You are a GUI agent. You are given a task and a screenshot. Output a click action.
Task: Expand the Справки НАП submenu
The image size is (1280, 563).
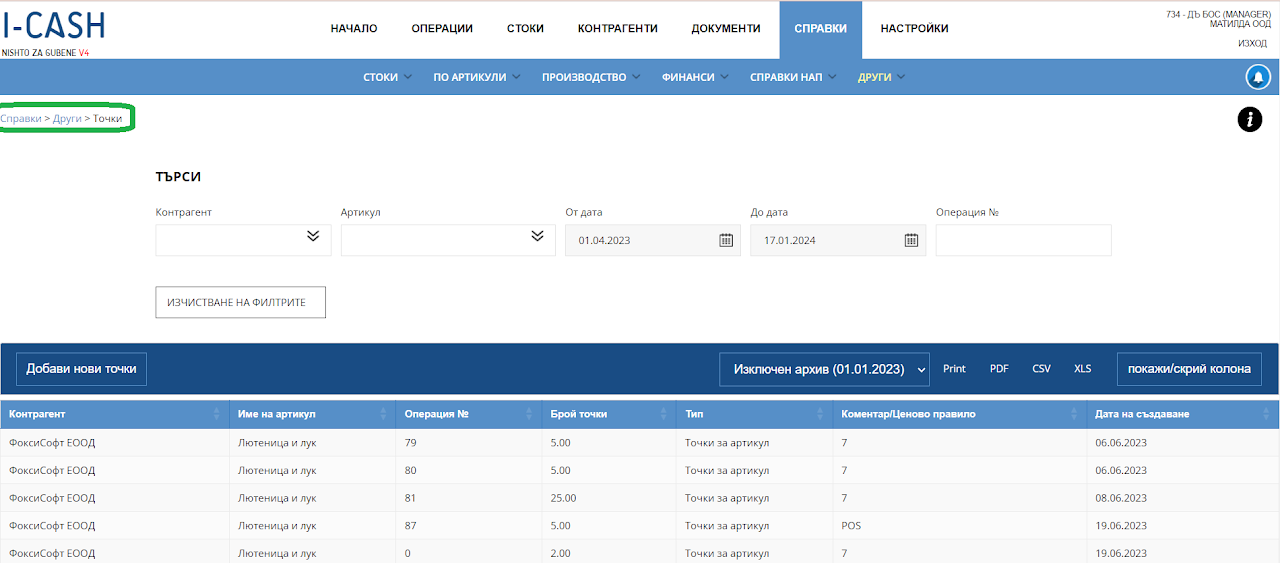[x=792, y=77]
